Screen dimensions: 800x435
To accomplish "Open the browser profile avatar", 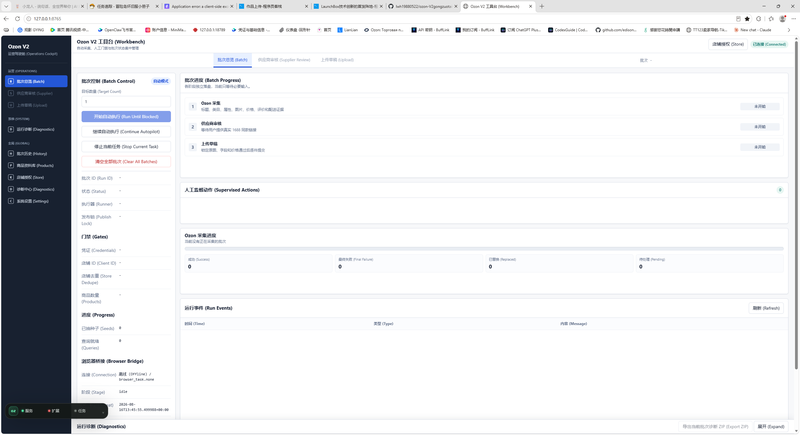I will tap(783, 18).
